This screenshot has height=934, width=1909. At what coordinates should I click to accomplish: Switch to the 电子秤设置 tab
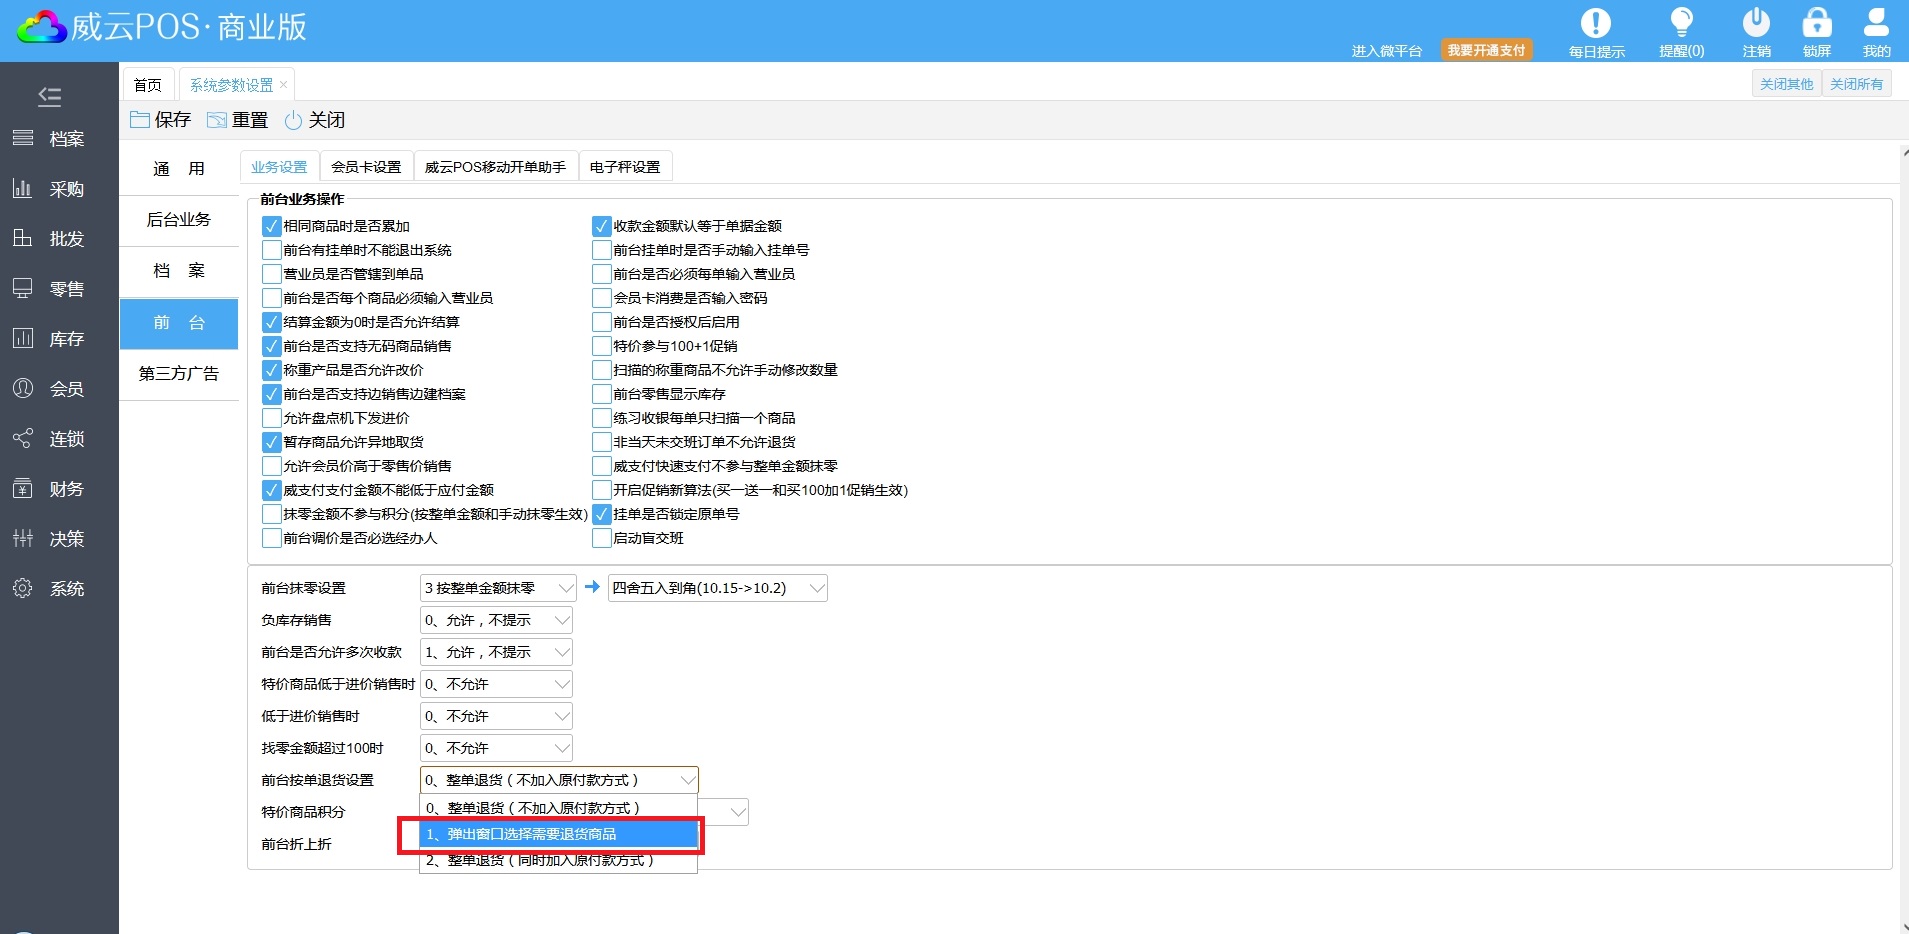tap(625, 167)
